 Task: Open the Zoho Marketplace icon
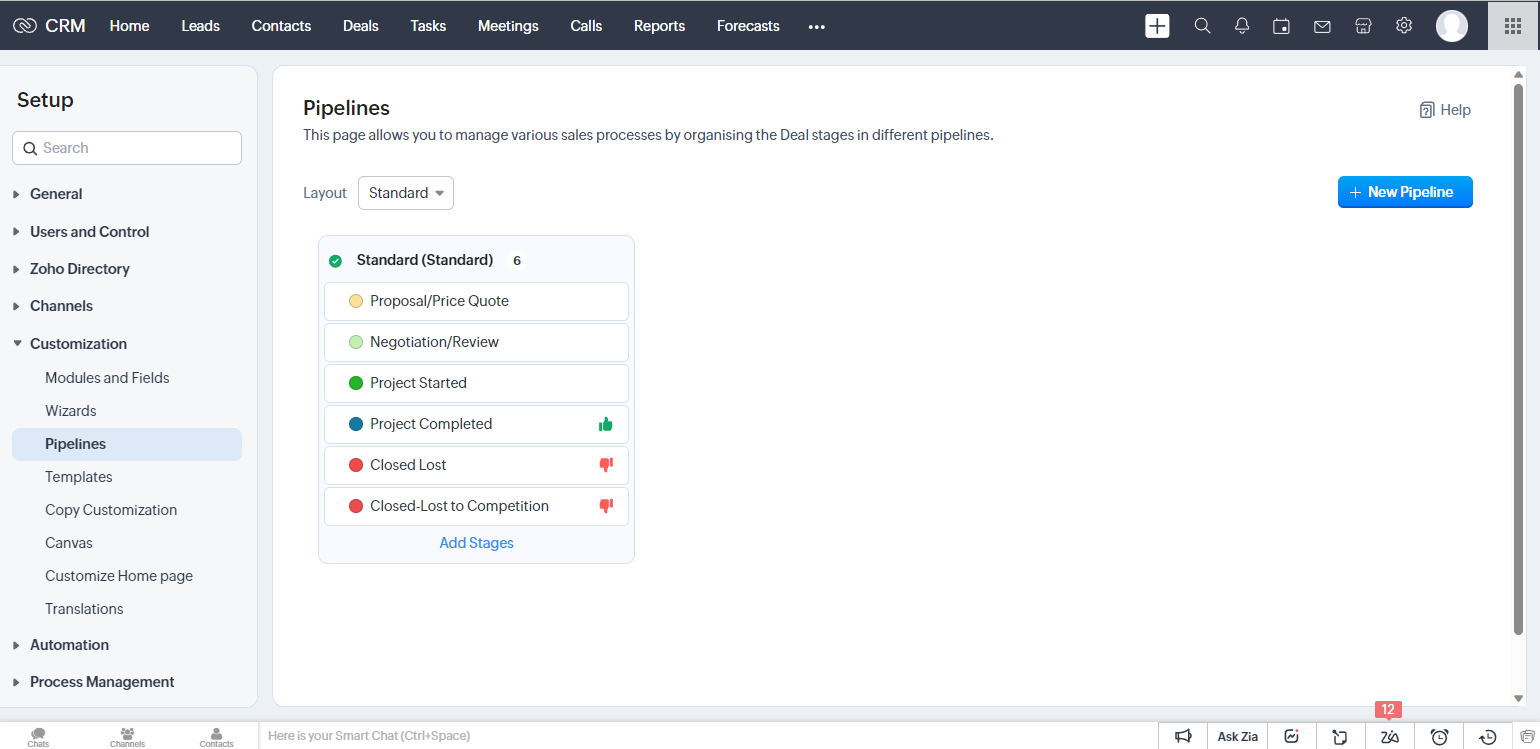pos(1362,25)
